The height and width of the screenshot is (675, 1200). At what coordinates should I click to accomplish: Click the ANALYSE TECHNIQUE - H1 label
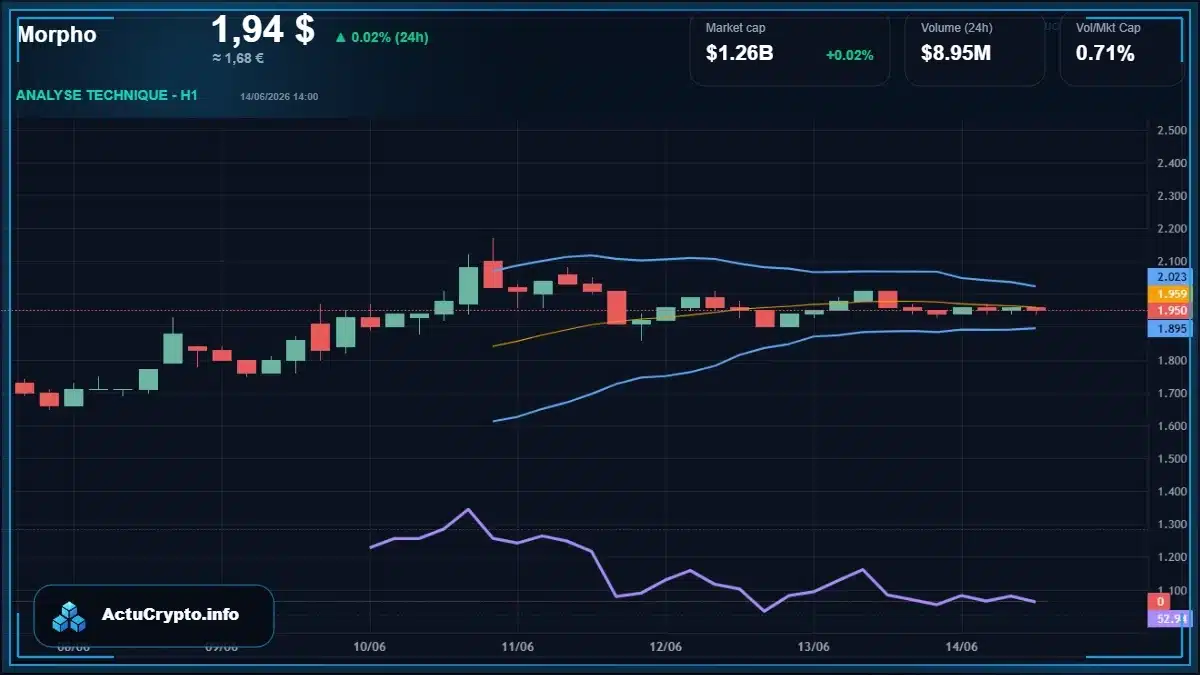pyautogui.click(x=107, y=95)
